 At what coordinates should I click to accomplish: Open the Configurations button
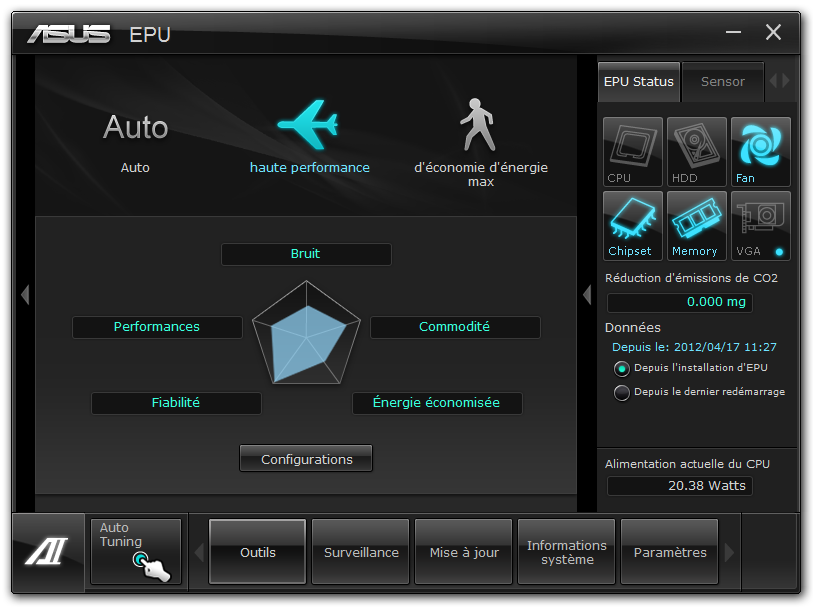(x=306, y=459)
